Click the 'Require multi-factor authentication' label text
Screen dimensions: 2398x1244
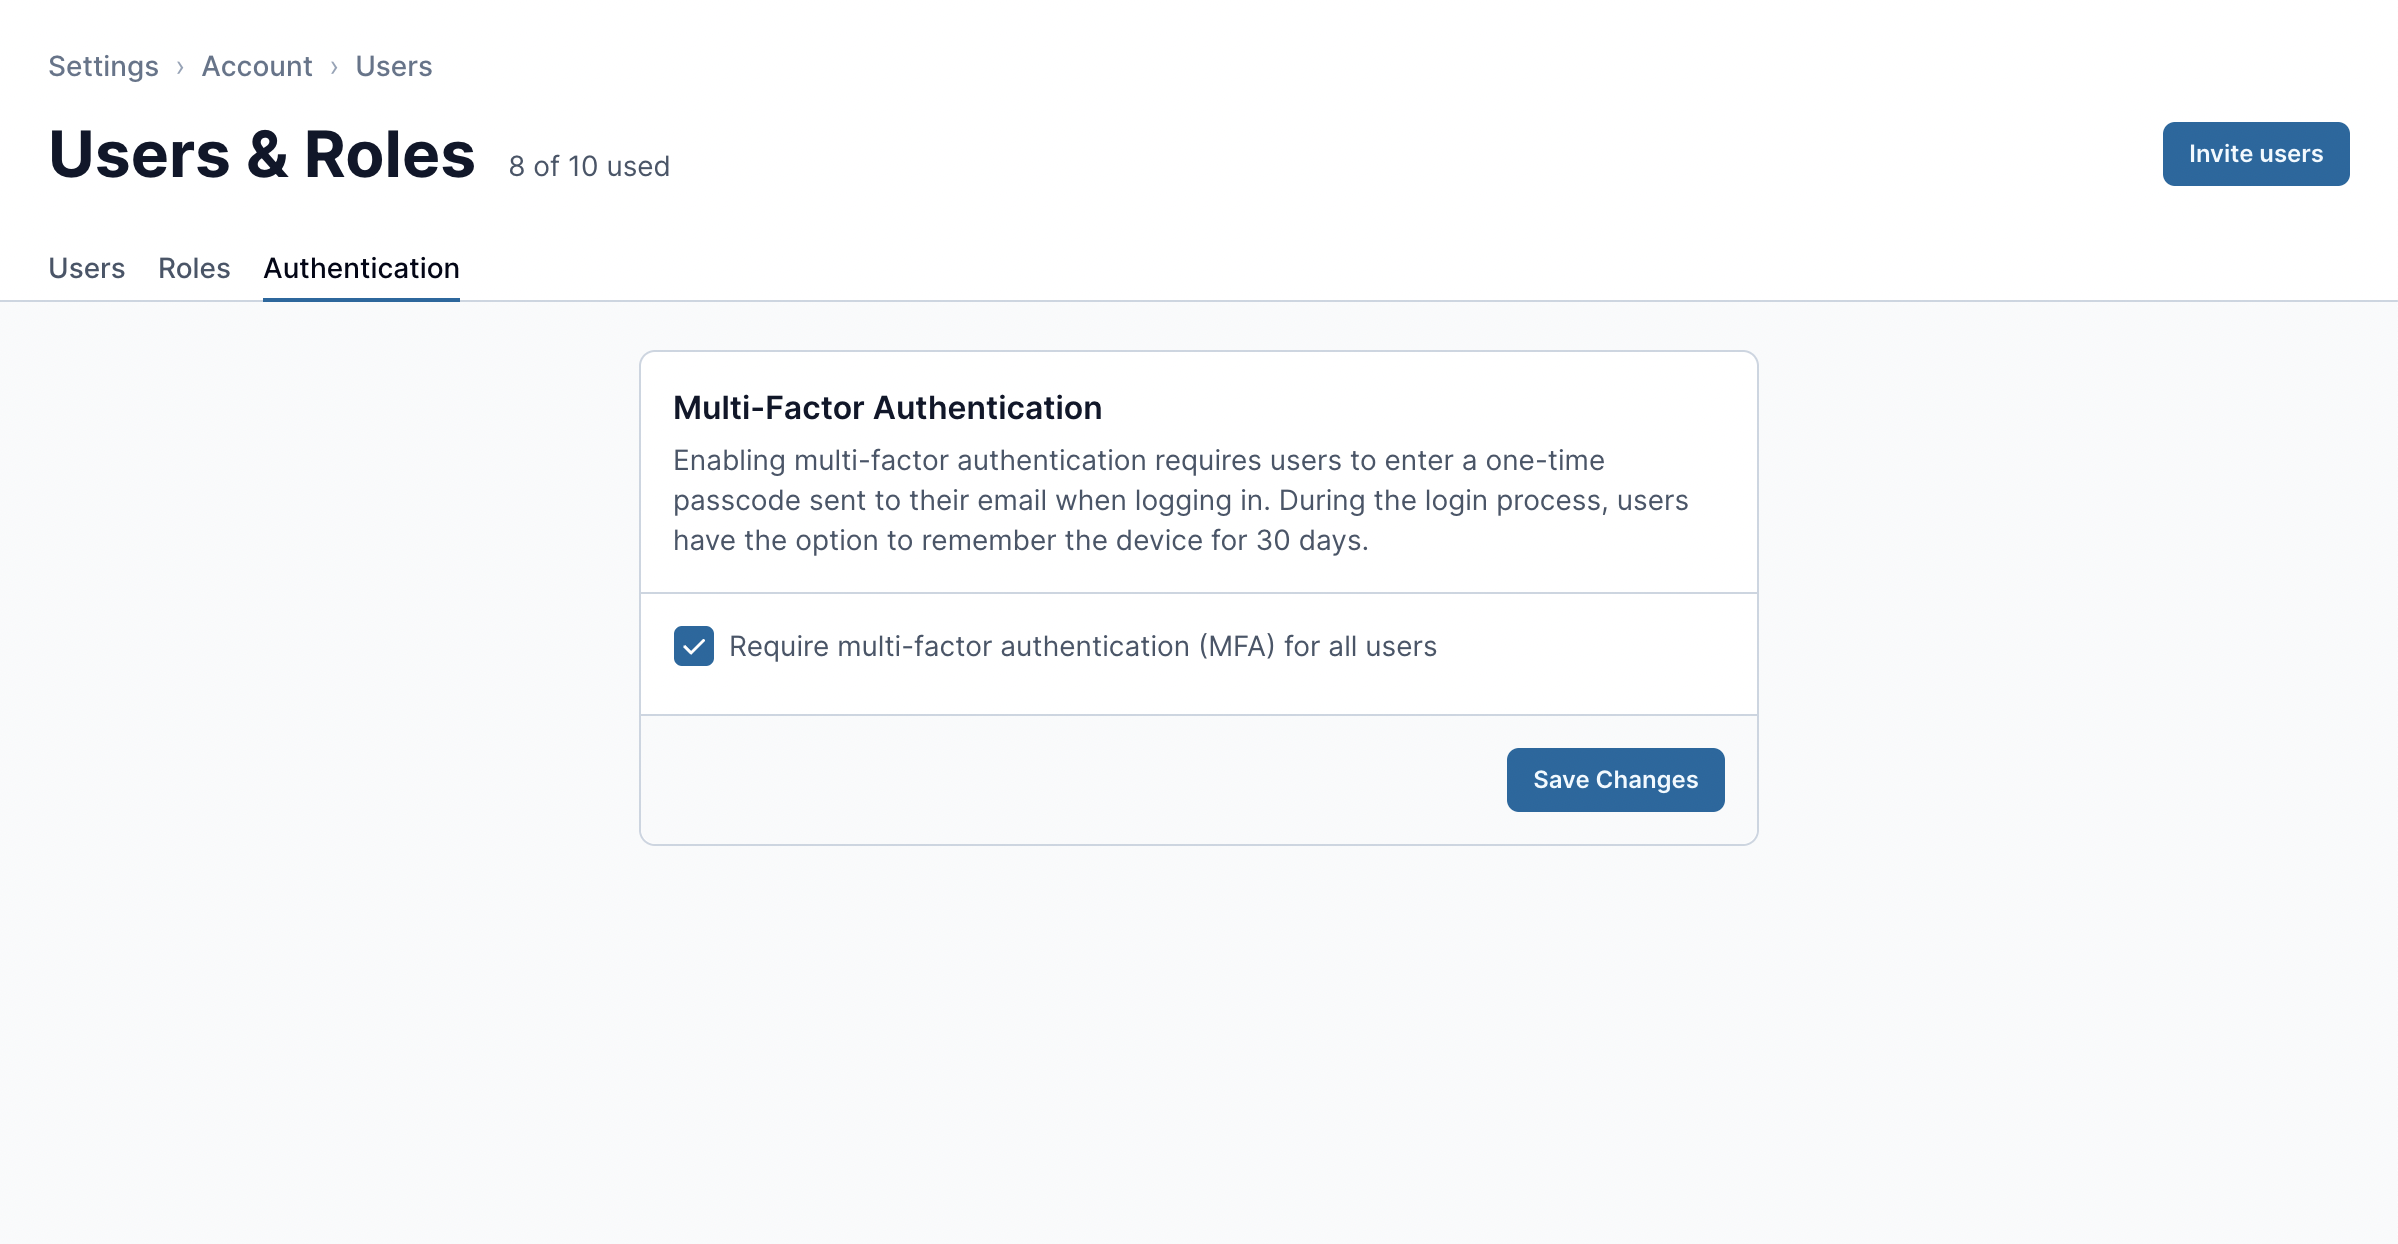tap(1082, 646)
